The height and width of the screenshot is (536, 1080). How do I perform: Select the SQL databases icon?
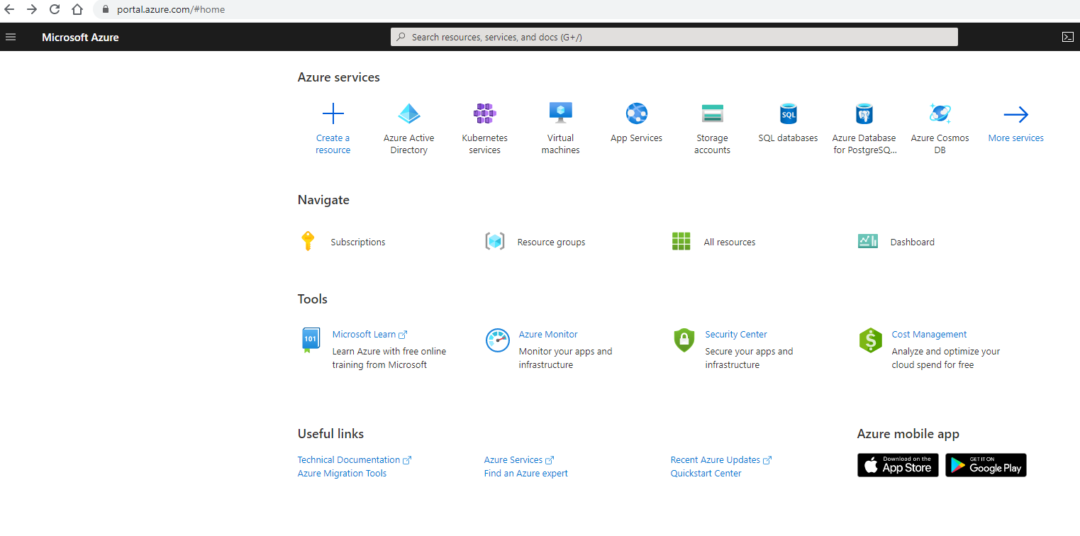point(788,114)
